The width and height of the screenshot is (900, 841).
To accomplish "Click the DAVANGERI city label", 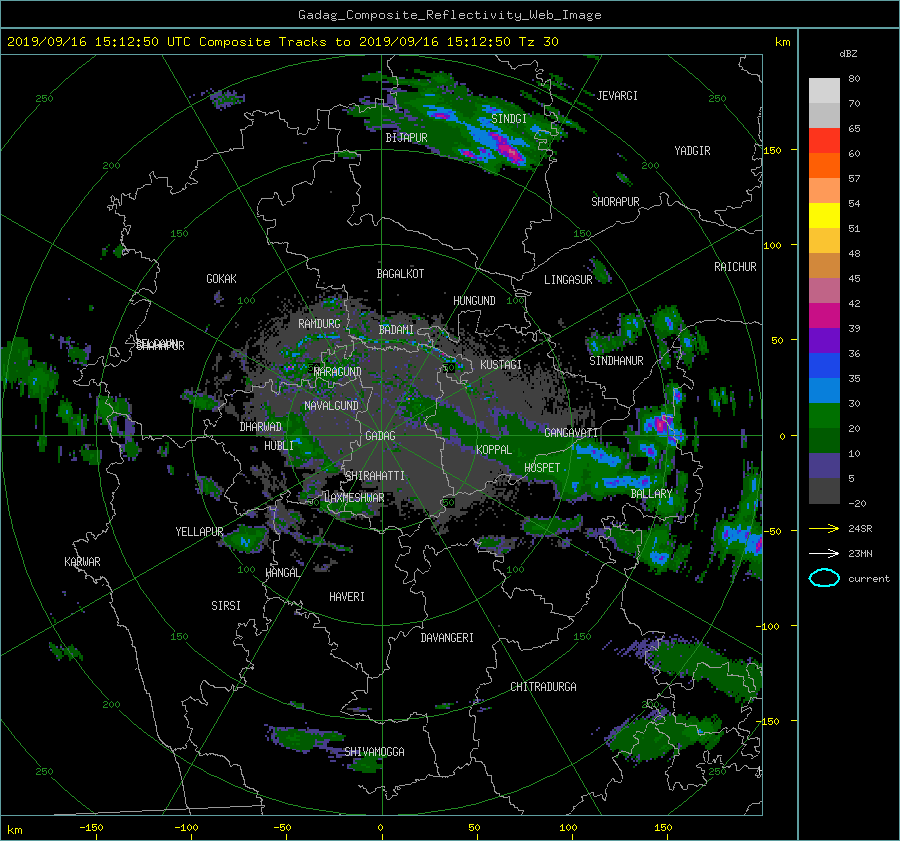I will point(447,638).
